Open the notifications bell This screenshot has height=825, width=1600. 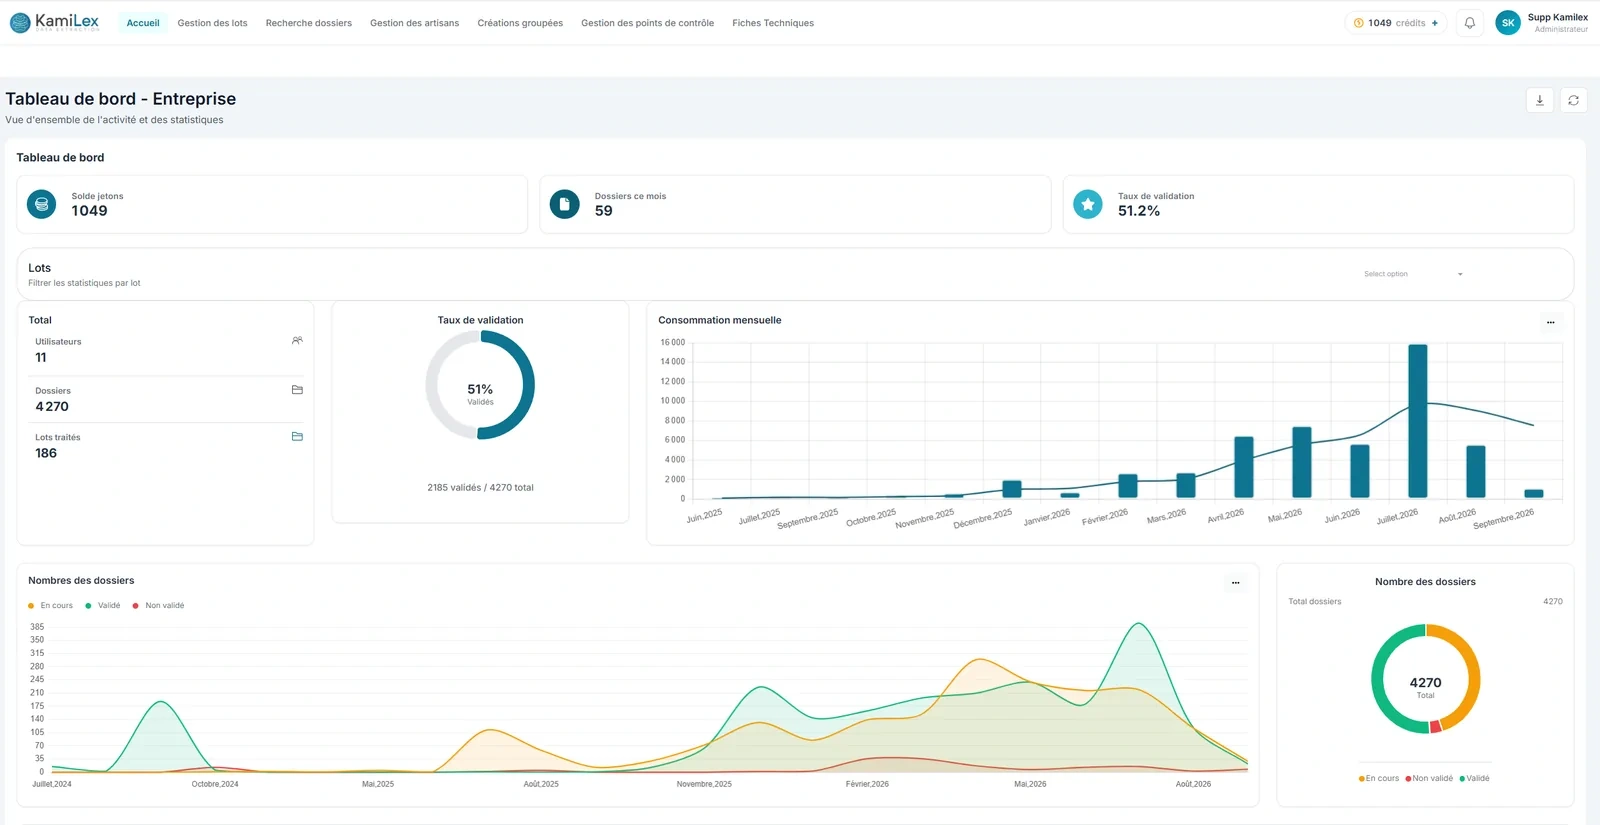(1469, 23)
